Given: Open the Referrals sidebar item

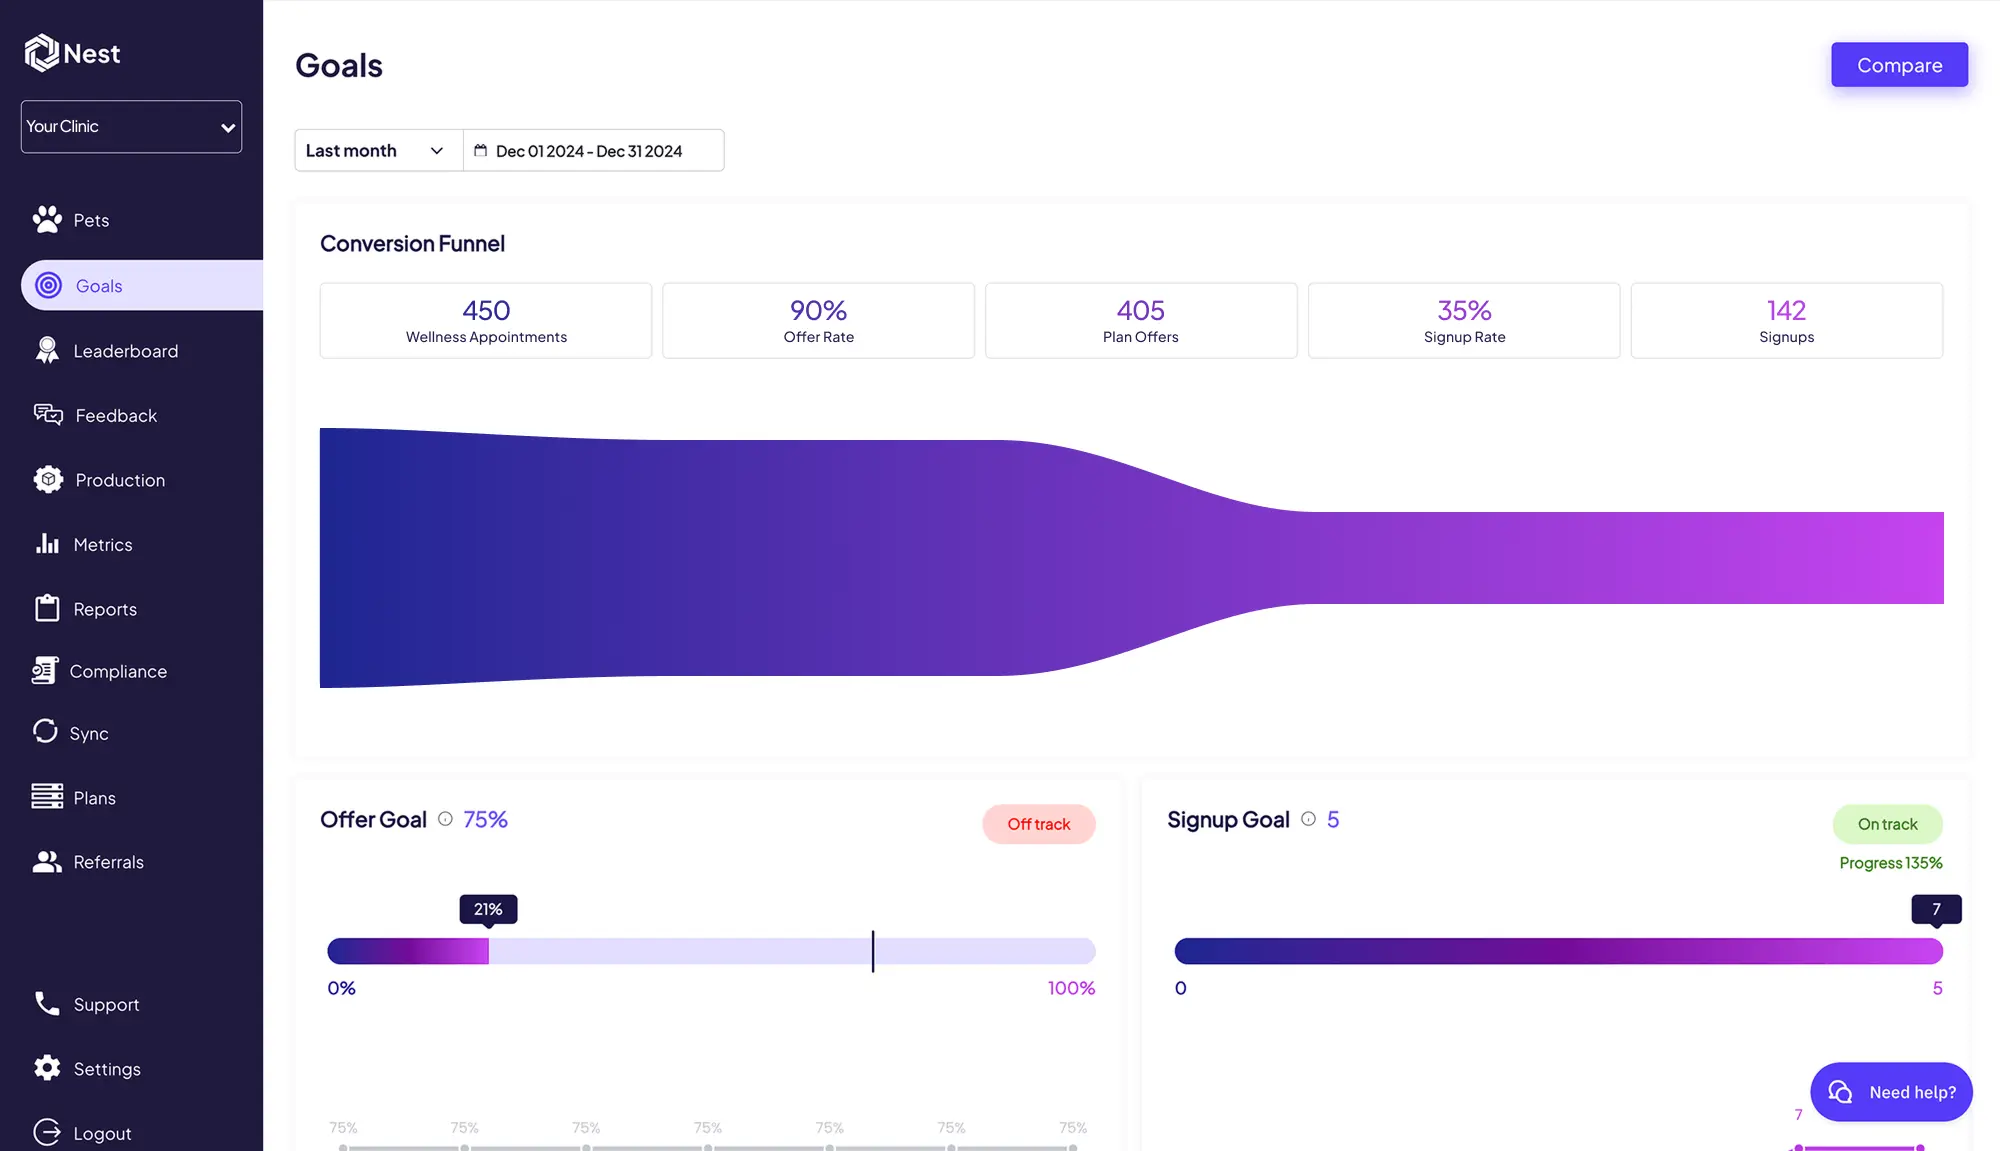Looking at the screenshot, I should 108,862.
